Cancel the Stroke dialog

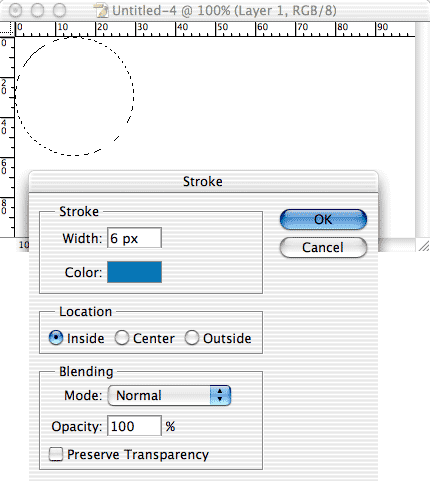point(323,247)
